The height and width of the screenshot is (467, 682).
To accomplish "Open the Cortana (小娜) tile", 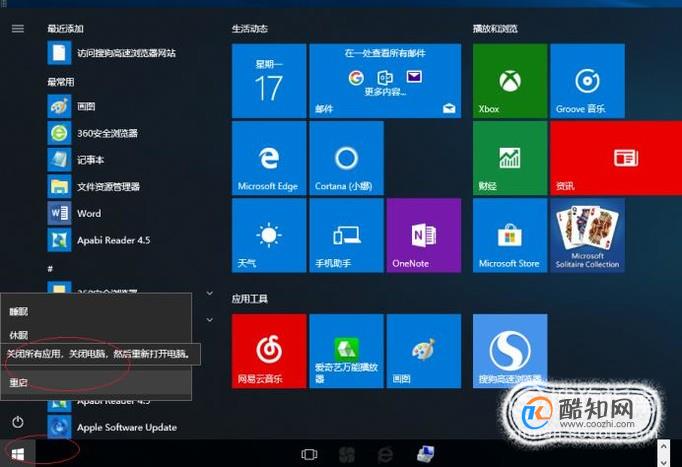I will pyautogui.click(x=346, y=158).
